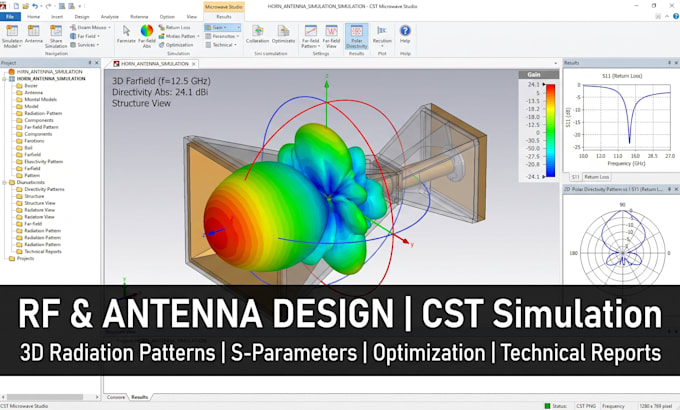
Task: Select the Structure View tree folder
Action: point(36,203)
